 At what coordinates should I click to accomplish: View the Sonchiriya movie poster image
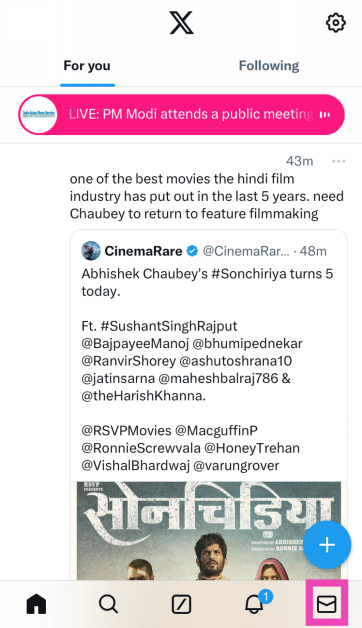pos(209,531)
